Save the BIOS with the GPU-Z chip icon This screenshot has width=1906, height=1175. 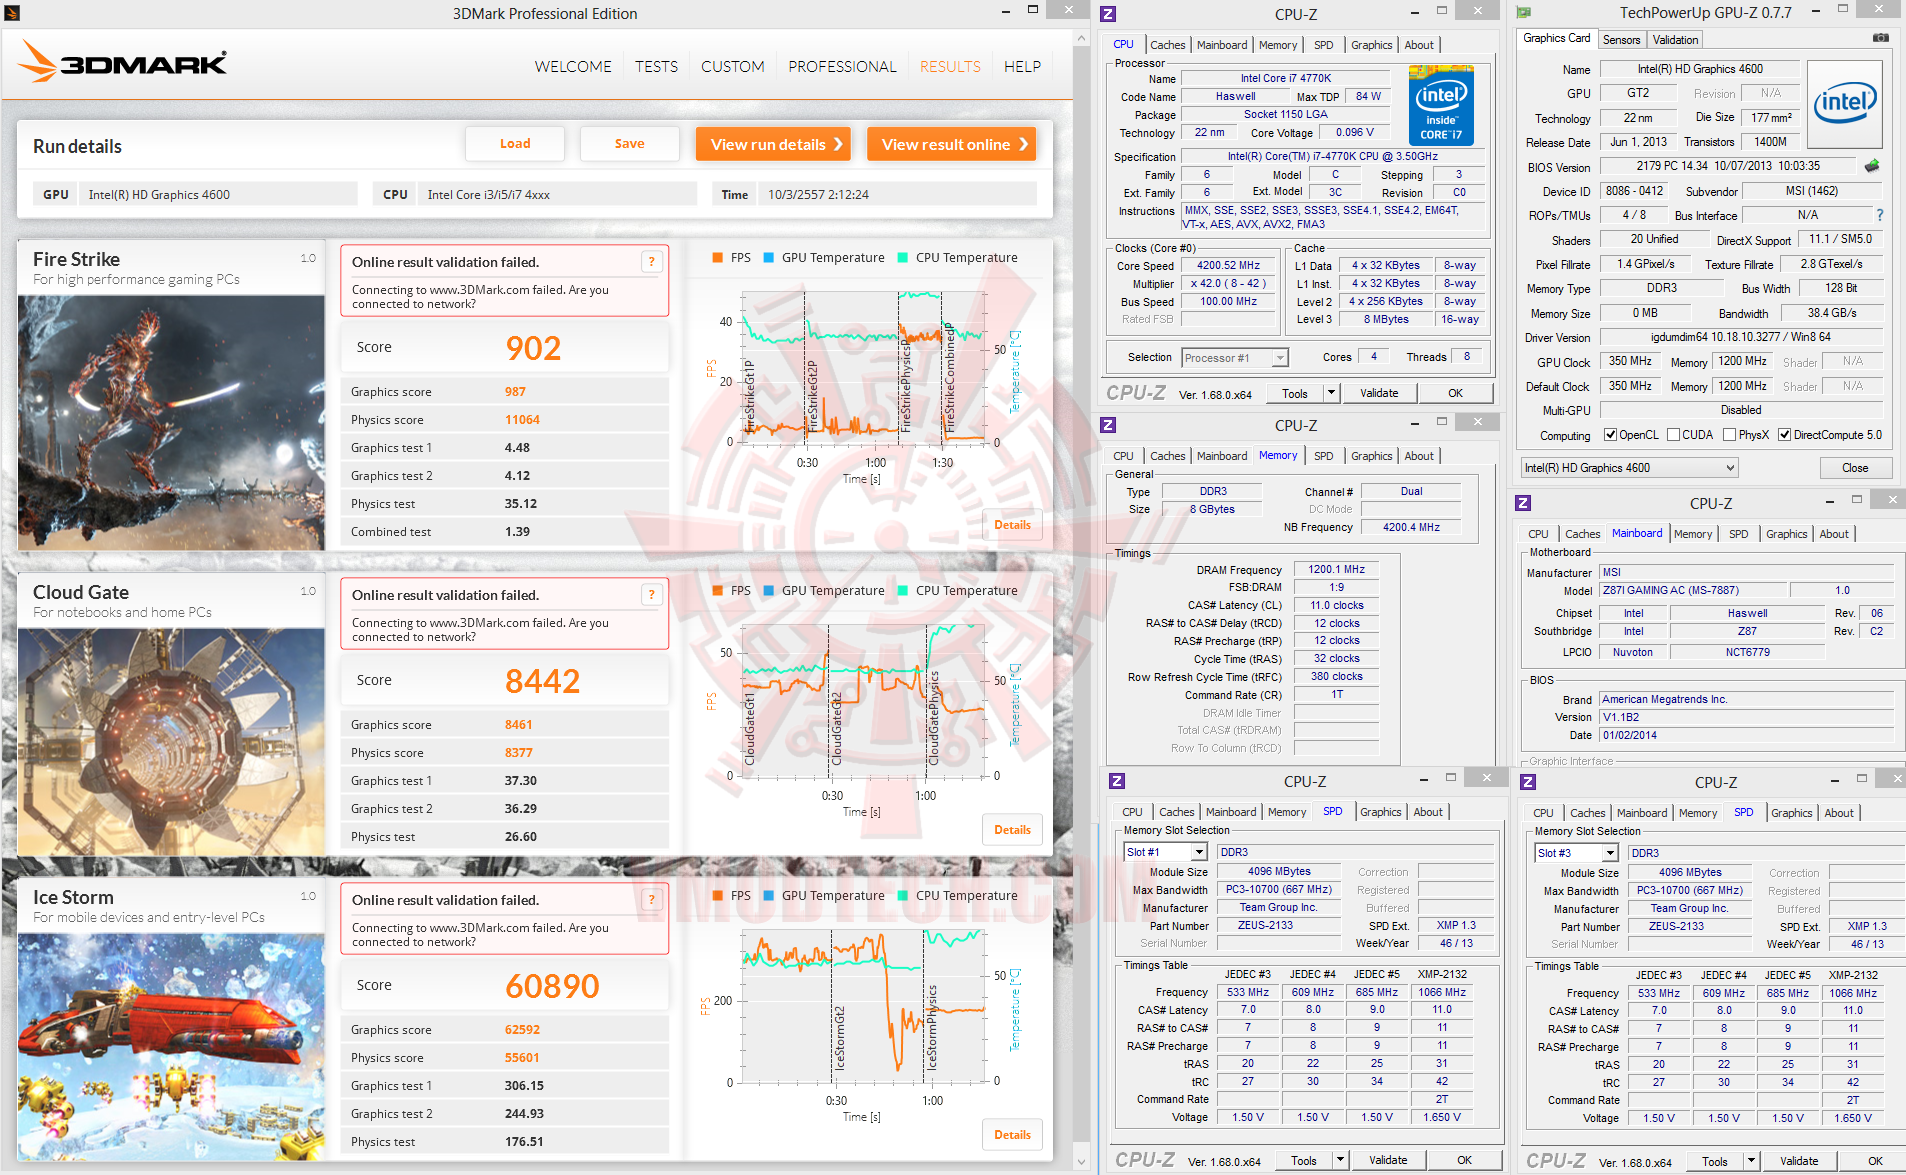point(1872,166)
